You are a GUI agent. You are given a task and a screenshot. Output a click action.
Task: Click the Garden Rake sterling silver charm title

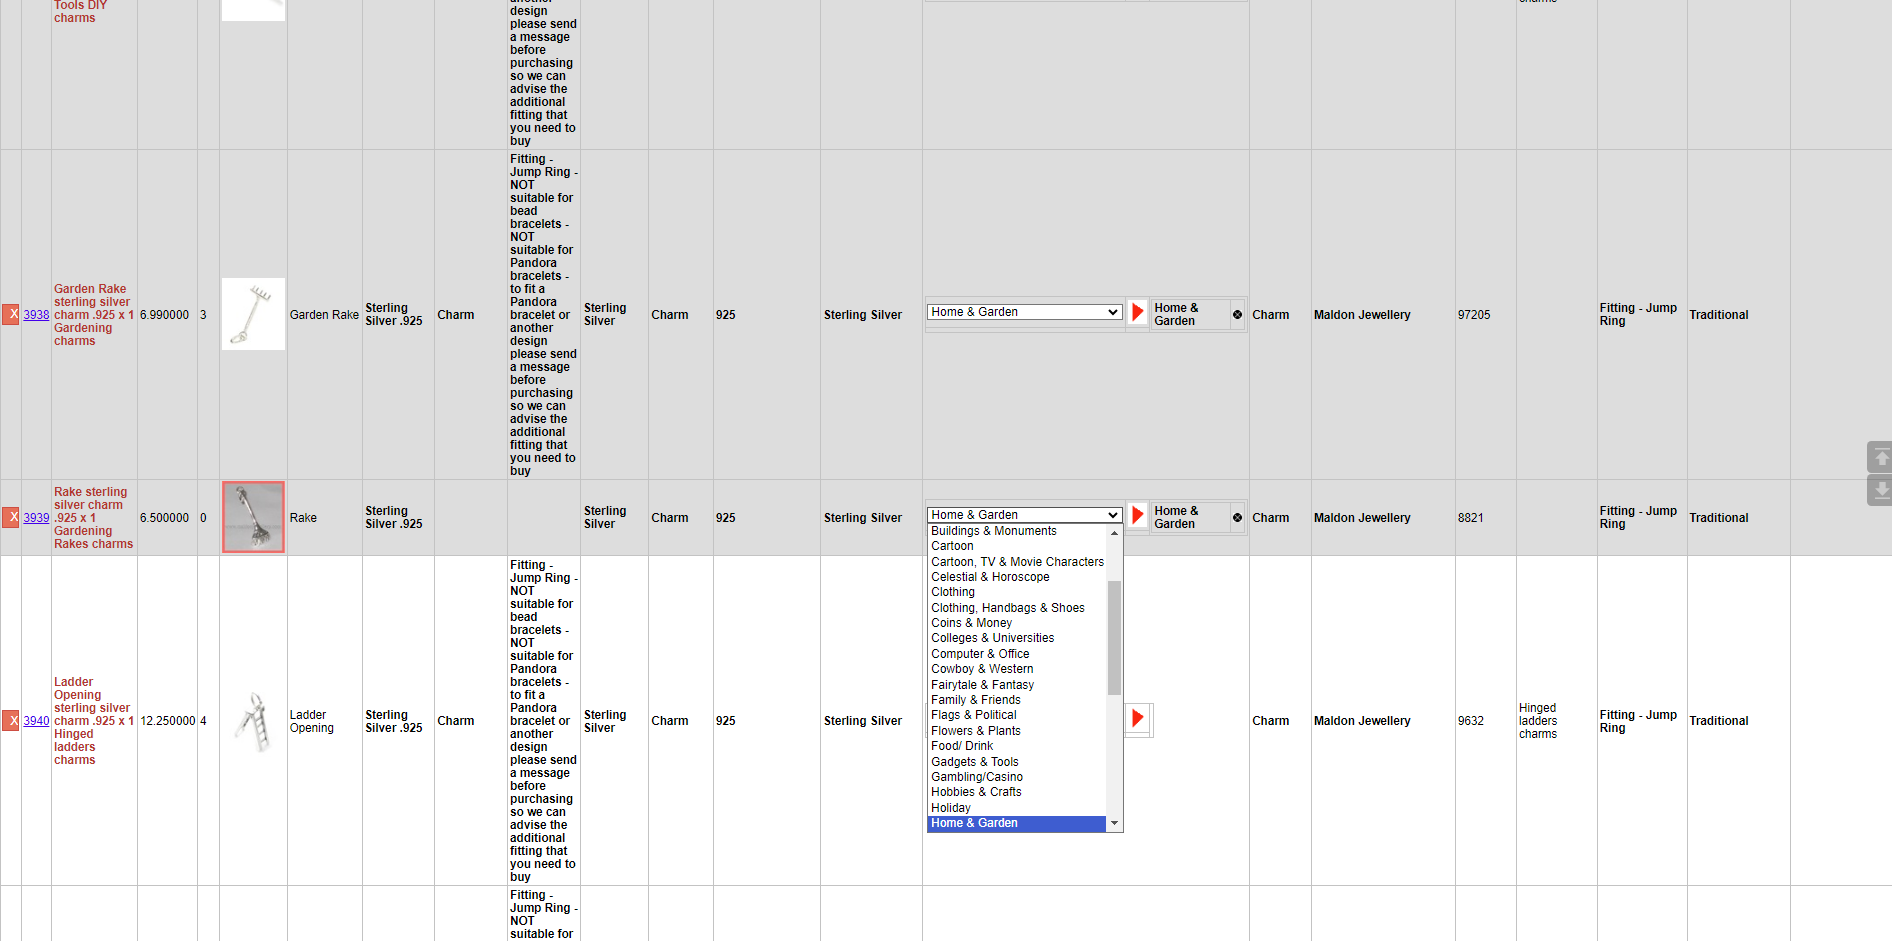93,315
